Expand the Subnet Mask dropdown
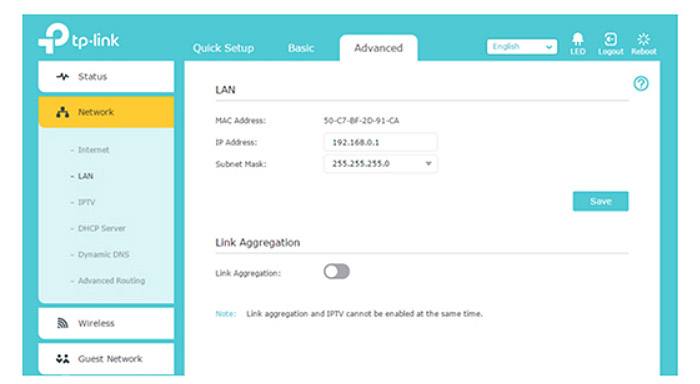 (380, 164)
